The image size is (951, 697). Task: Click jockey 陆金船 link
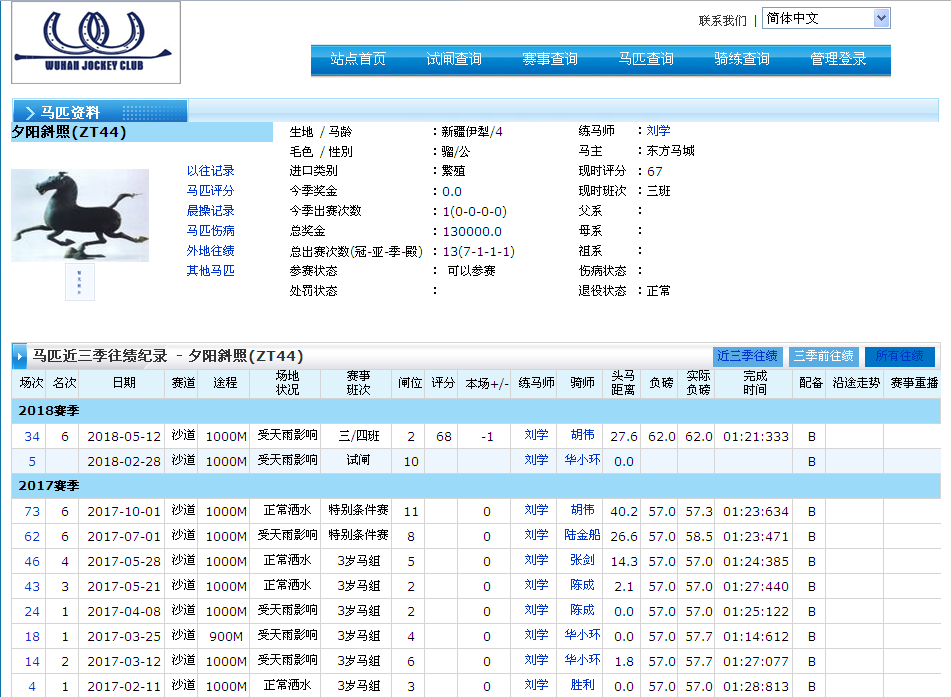tap(582, 536)
